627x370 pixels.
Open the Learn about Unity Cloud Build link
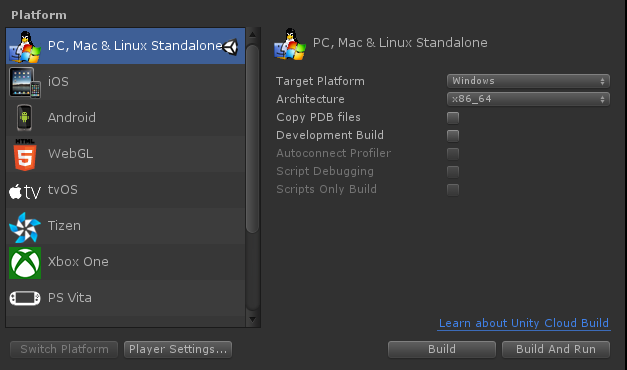[524, 323]
